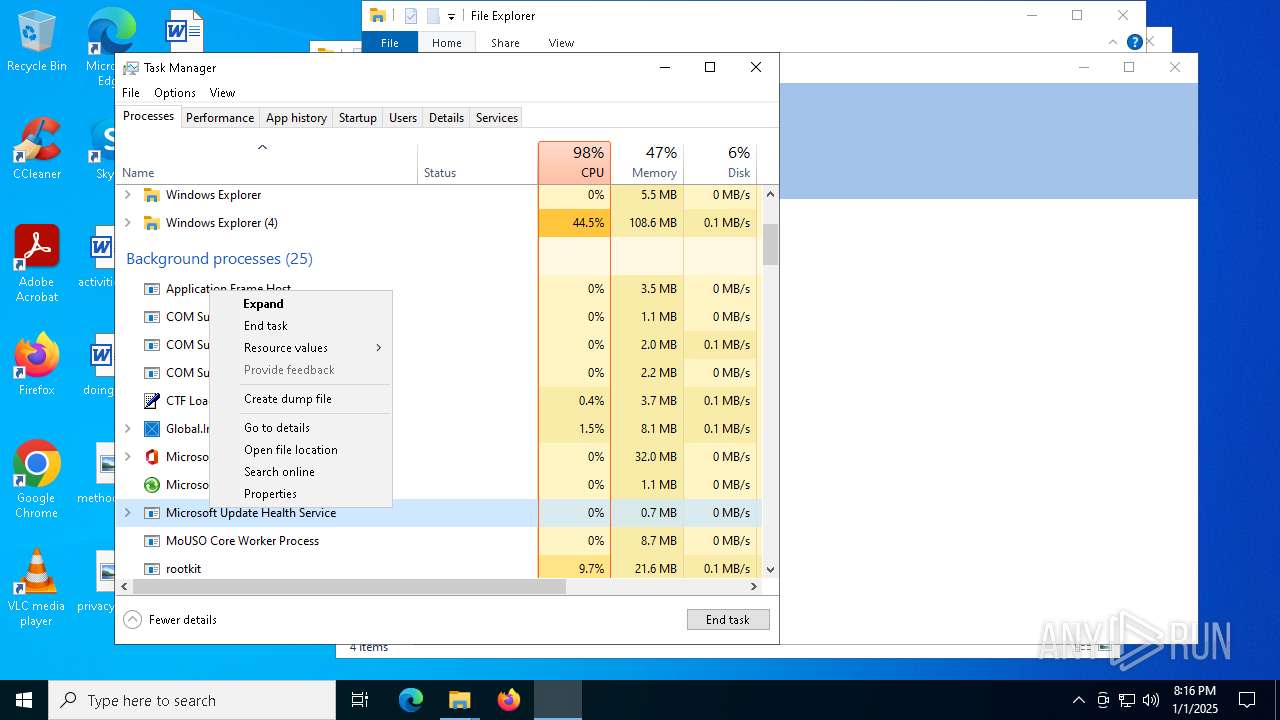Click the Windows Explorer (4) folder icon
This screenshot has width=1280, height=720.
(152, 223)
